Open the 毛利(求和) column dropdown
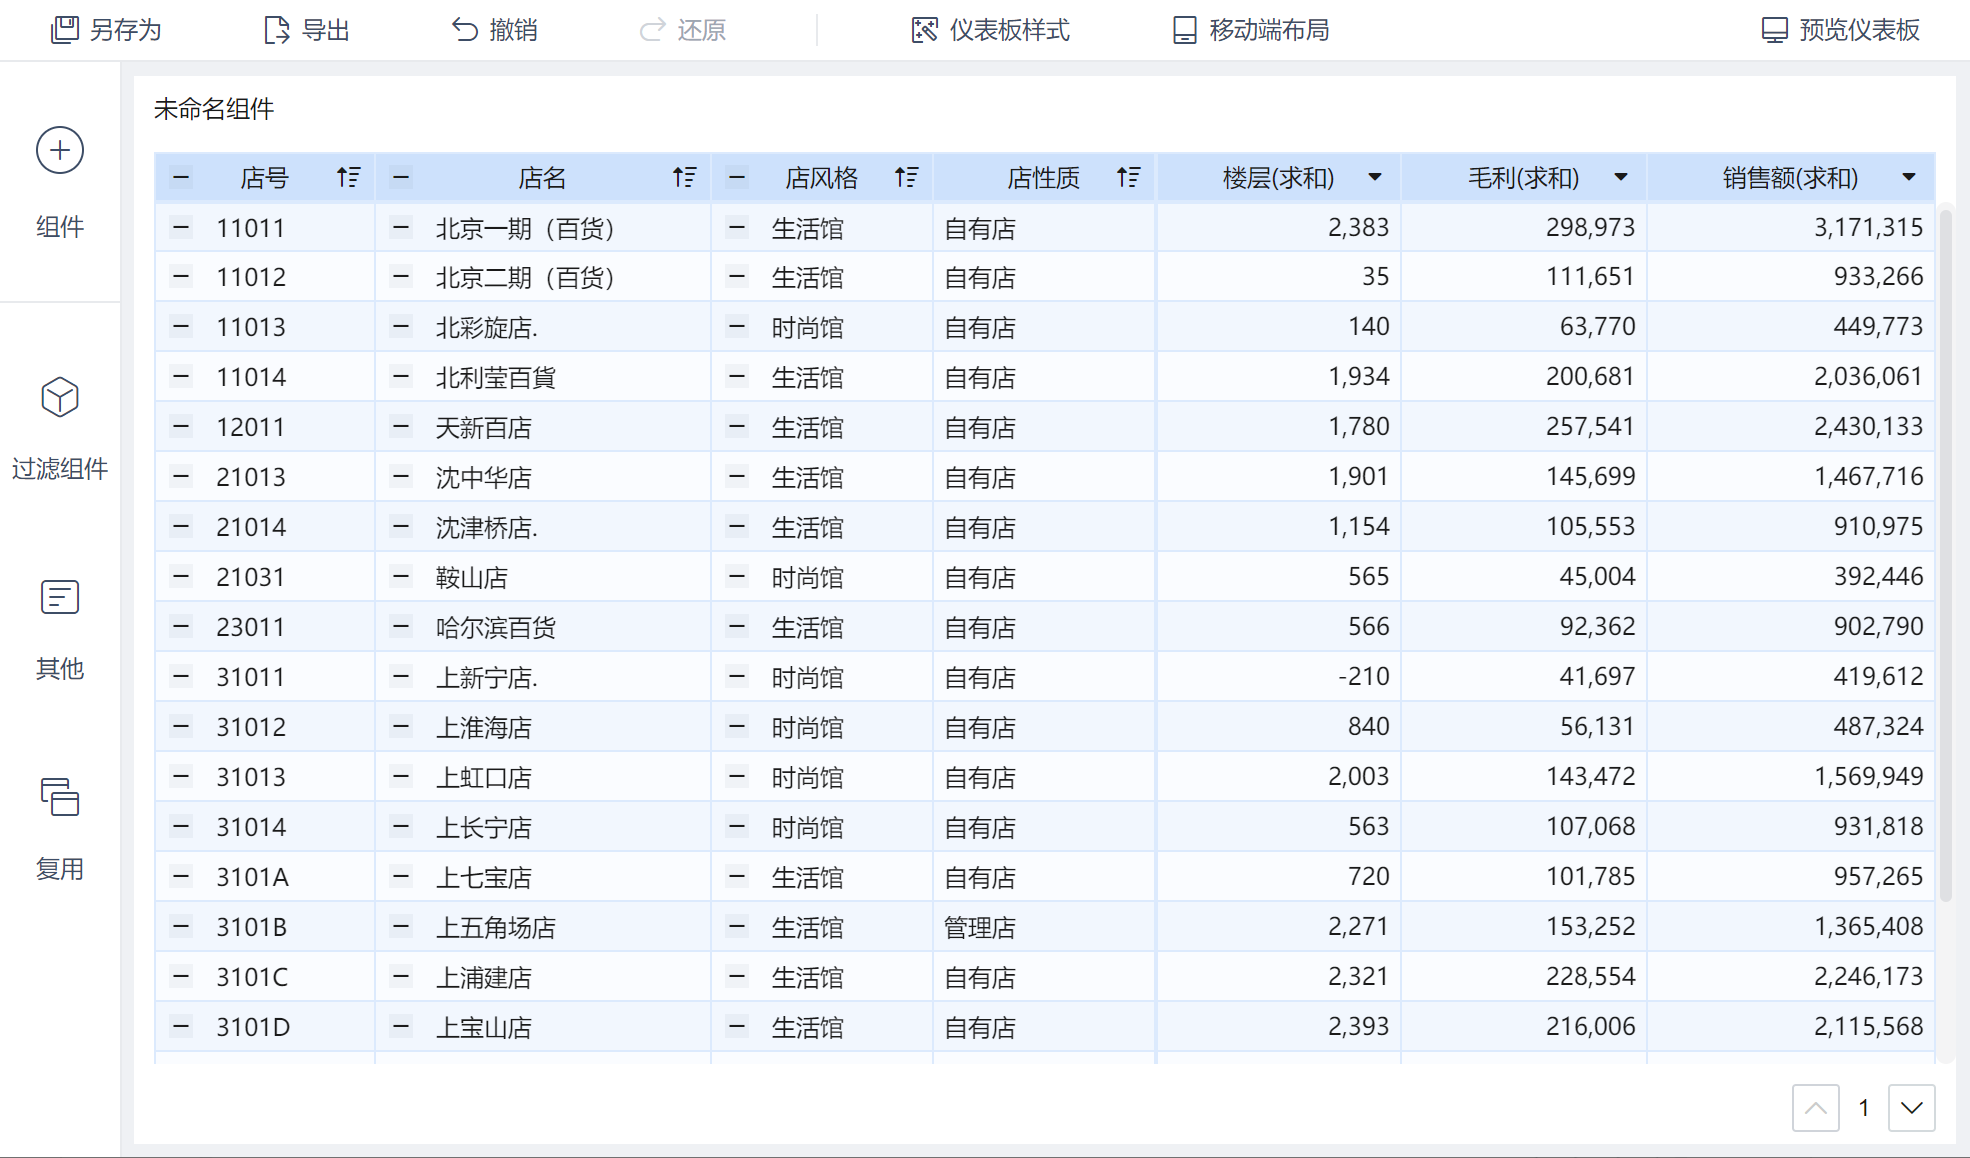Screen dimensions: 1970x1158 pyautogui.click(x=1621, y=178)
